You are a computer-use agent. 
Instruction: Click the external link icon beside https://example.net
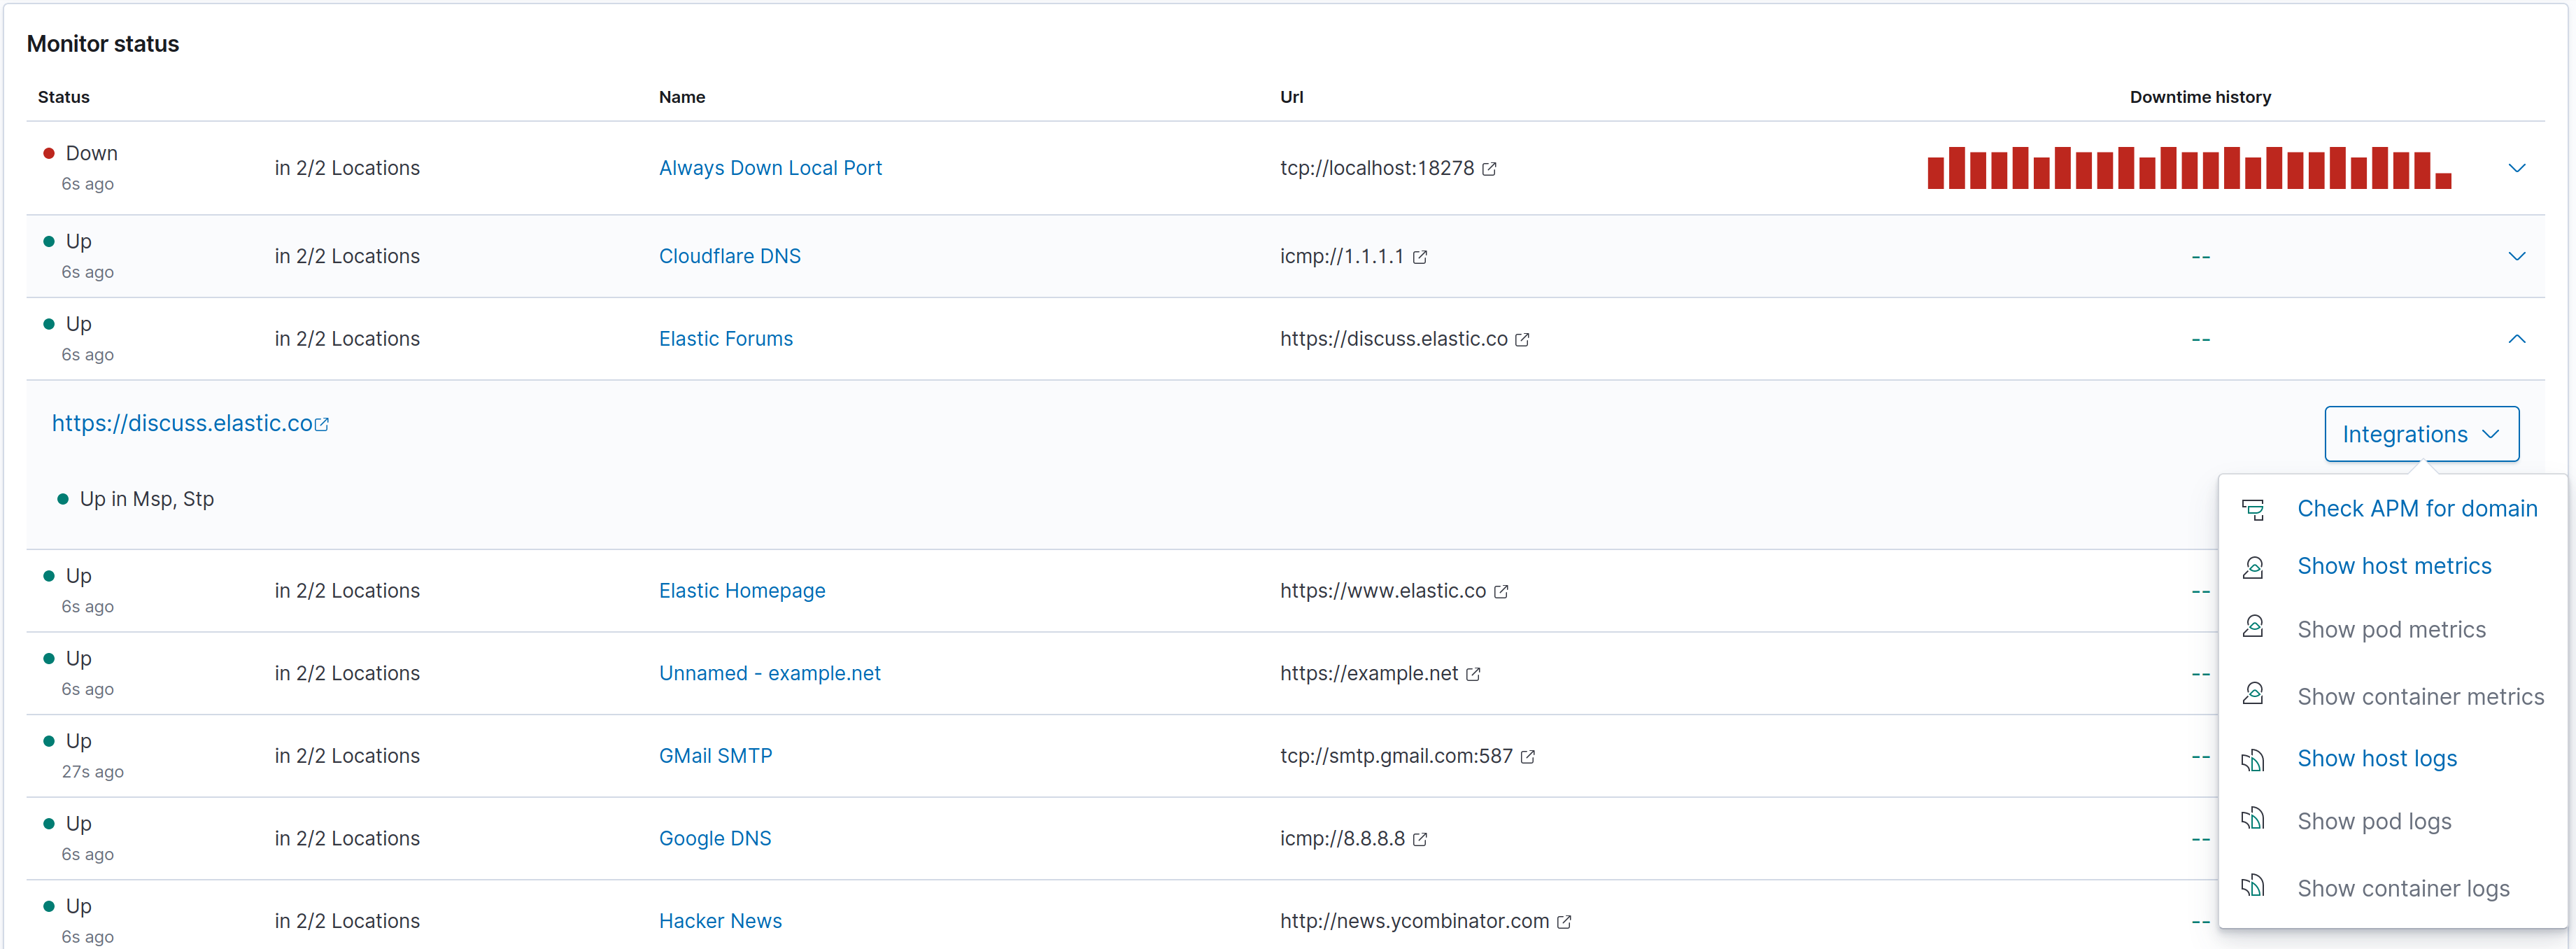coord(1473,674)
